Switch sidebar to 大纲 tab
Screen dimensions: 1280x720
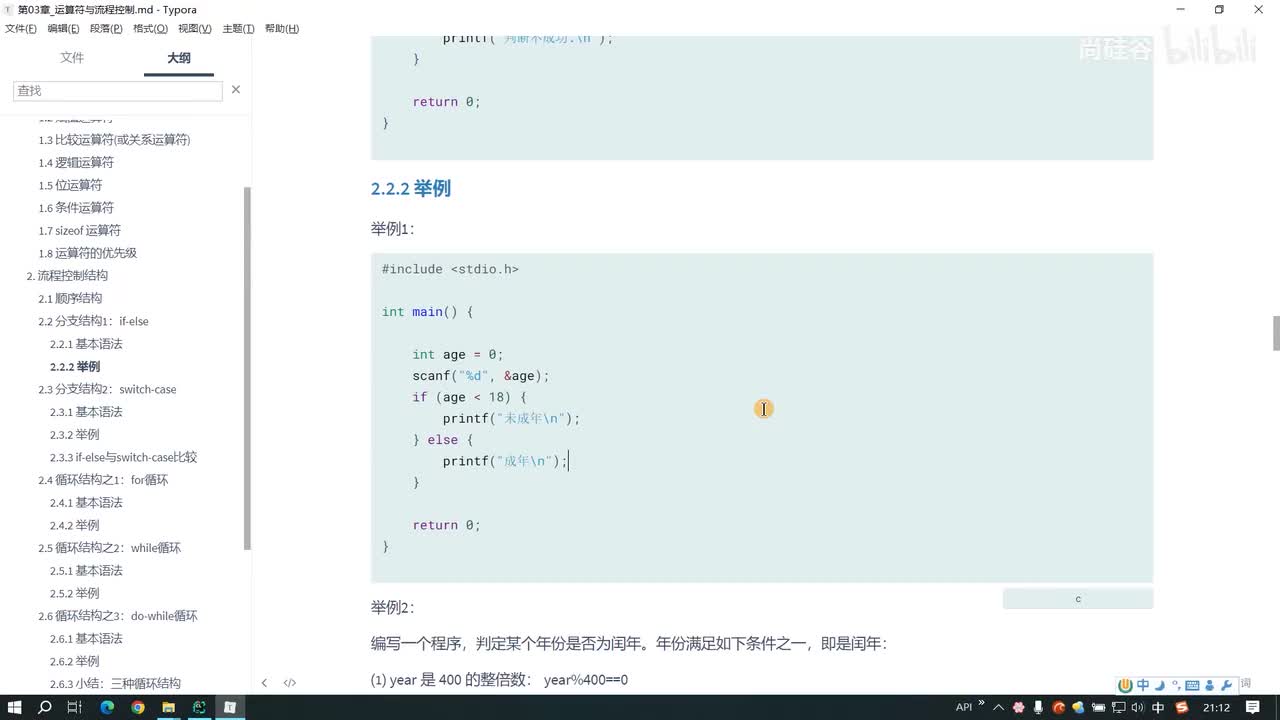pyautogui.click(x=179, y=58)
